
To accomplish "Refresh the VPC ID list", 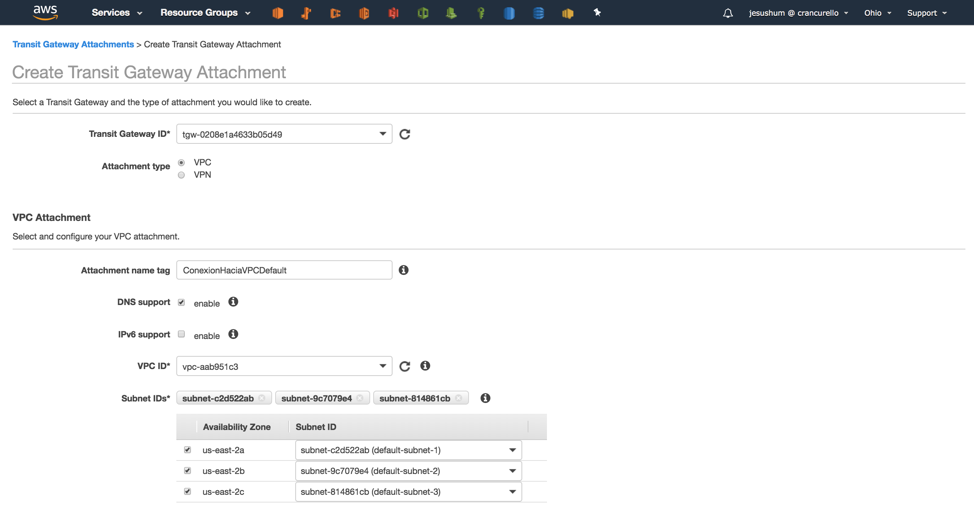I will [404, 366].
